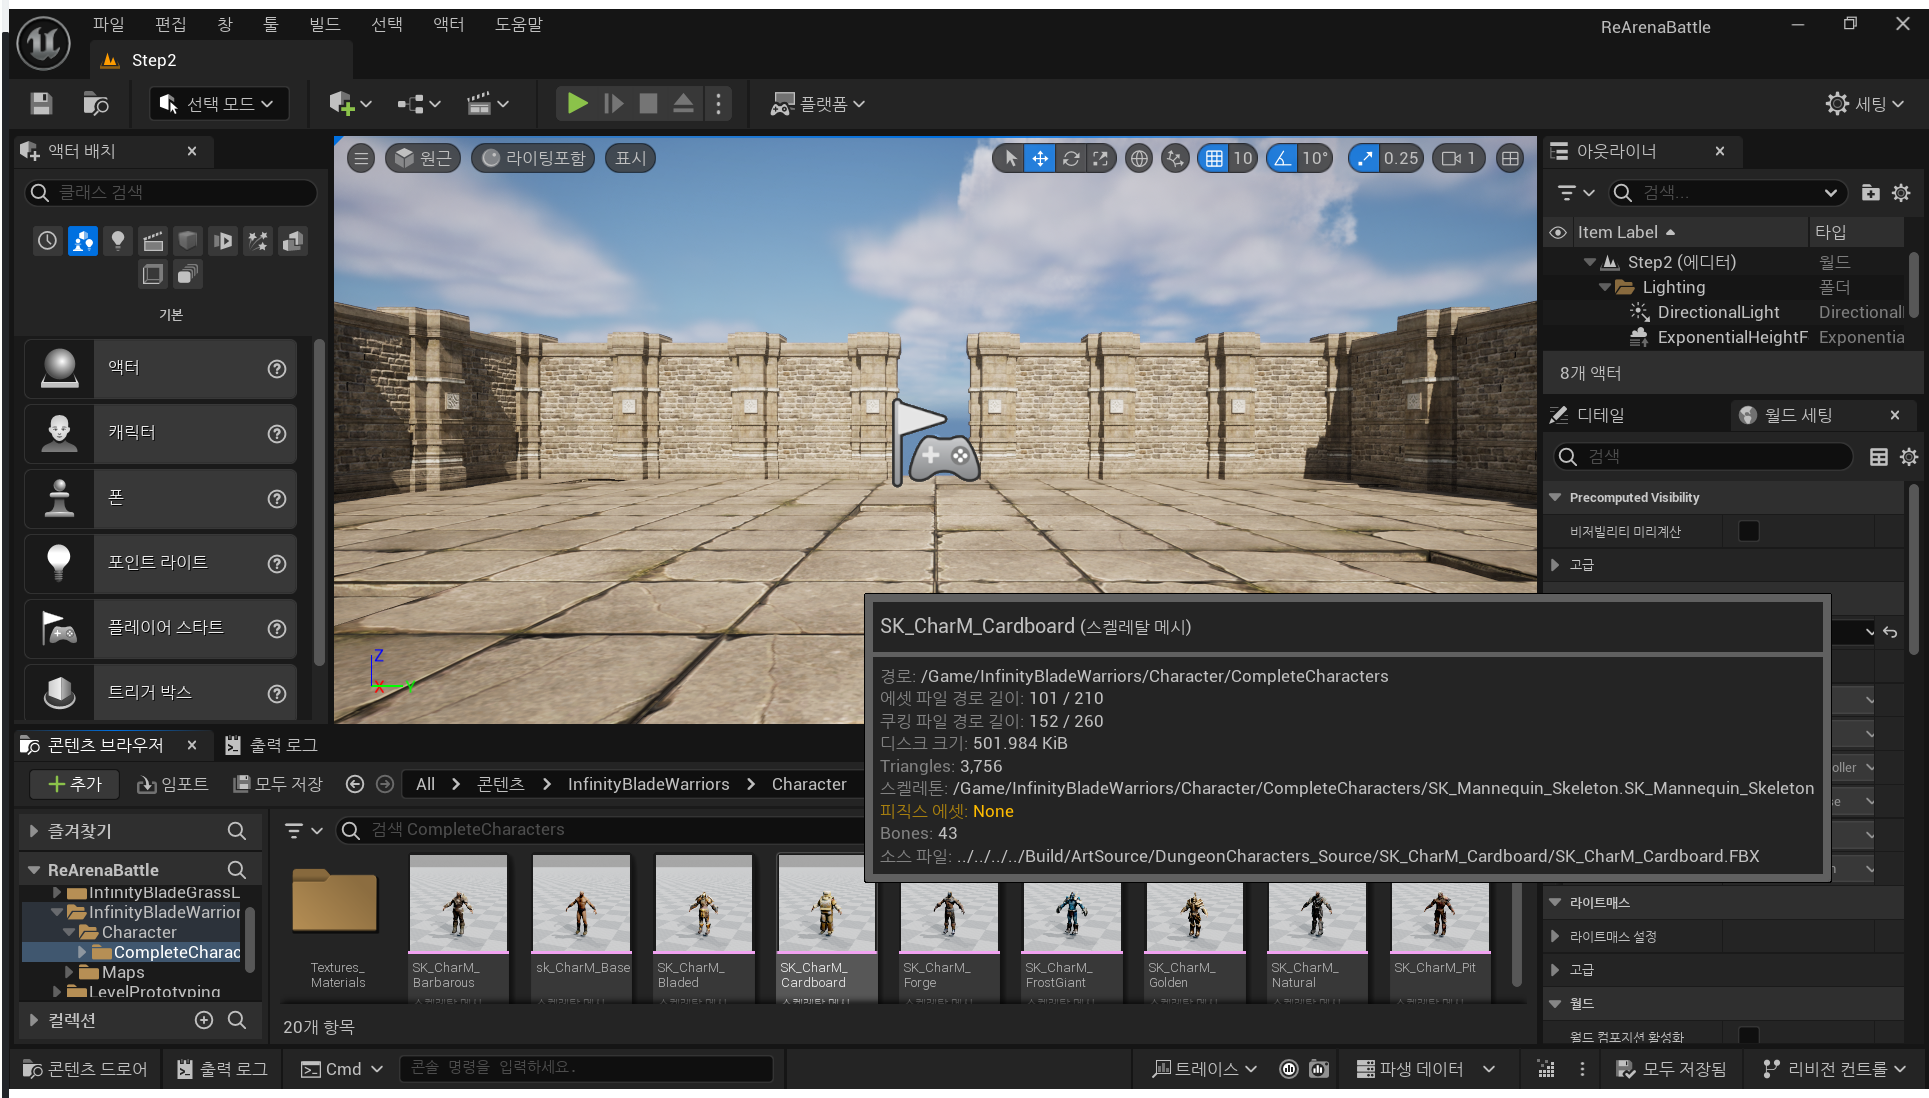The width and height of the screenshot is (1929, 1098).
Task: Click the 모두 저장 button in the content browser
Action: point(278,784)
